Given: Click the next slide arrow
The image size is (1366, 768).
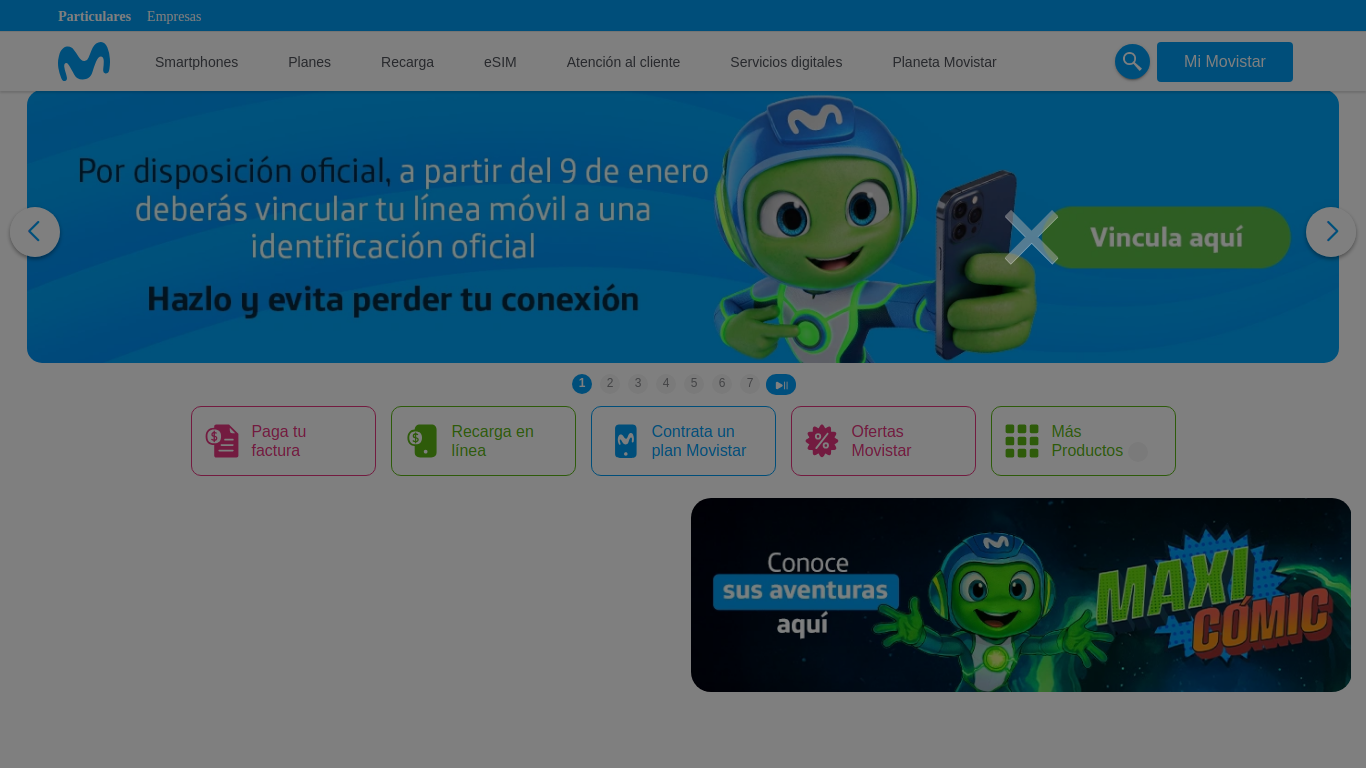Looking at the screenshot, I should [1331, 232].
